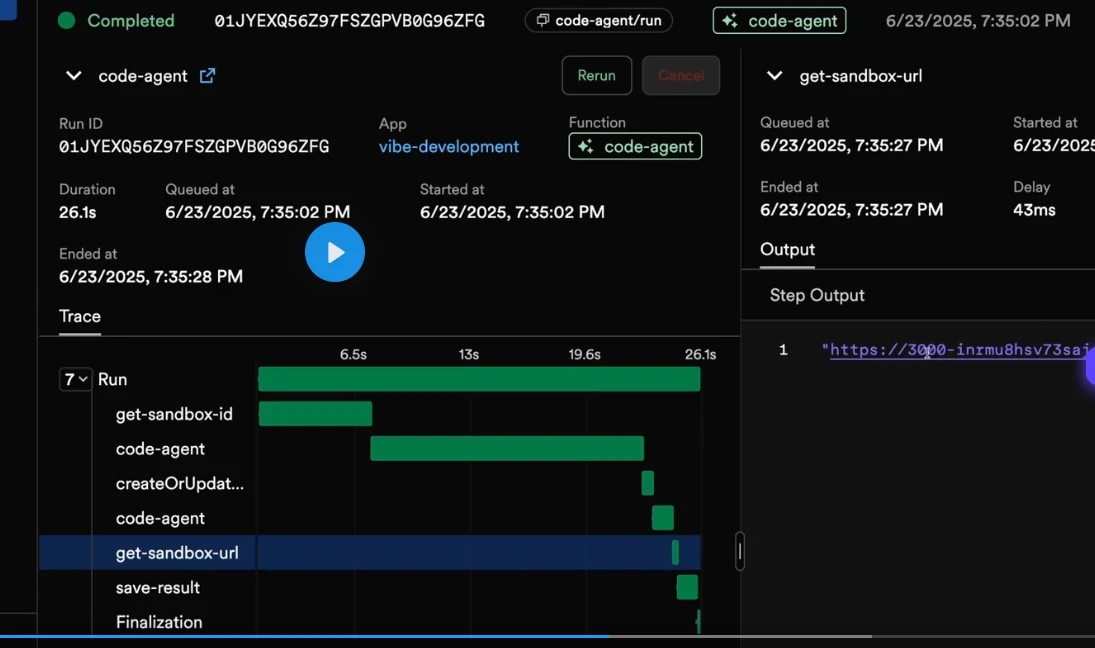
Task: Select the get-sandbox-id trace step
Action: (174, 414)
